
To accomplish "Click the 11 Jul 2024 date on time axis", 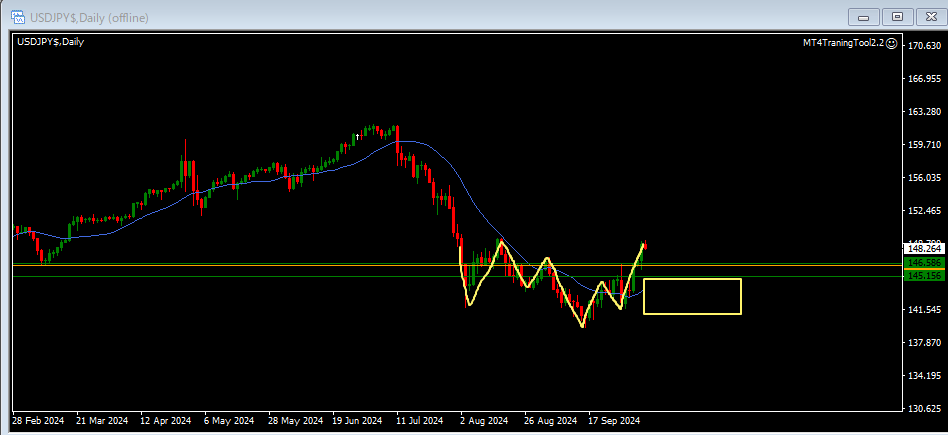I will pyautogui.click(x=419, y=421).
